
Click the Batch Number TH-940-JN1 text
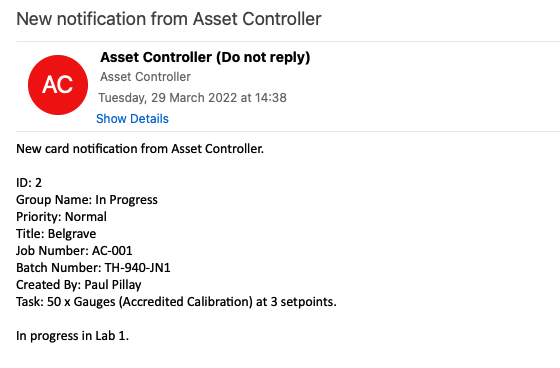tap(93, 268)
